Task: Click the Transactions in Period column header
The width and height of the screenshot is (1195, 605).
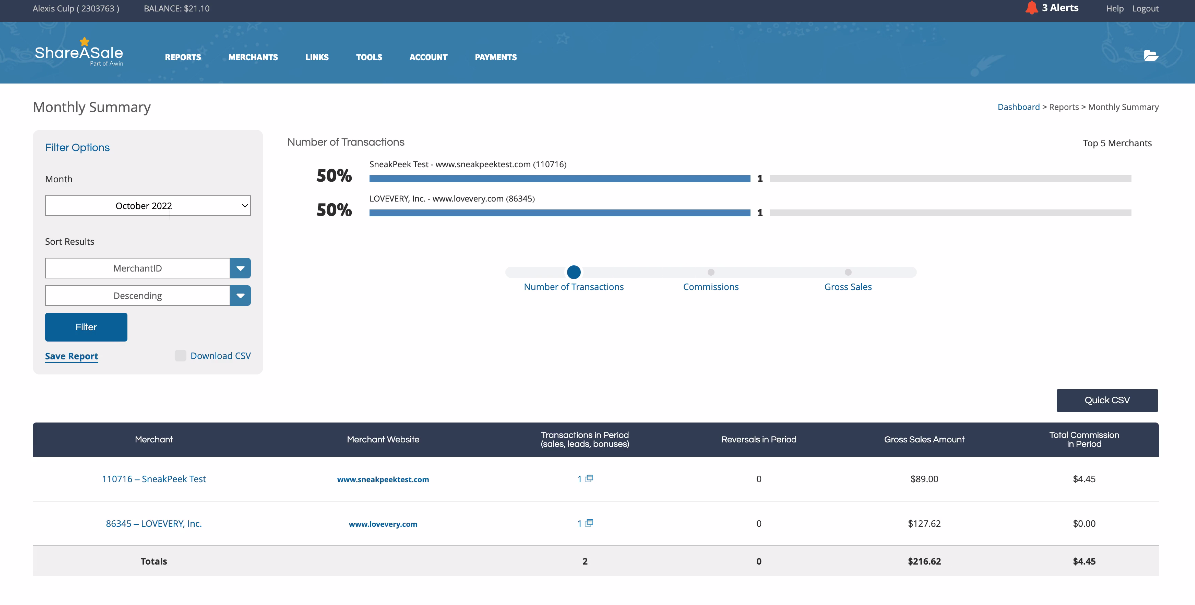Action: coord(585,439)
